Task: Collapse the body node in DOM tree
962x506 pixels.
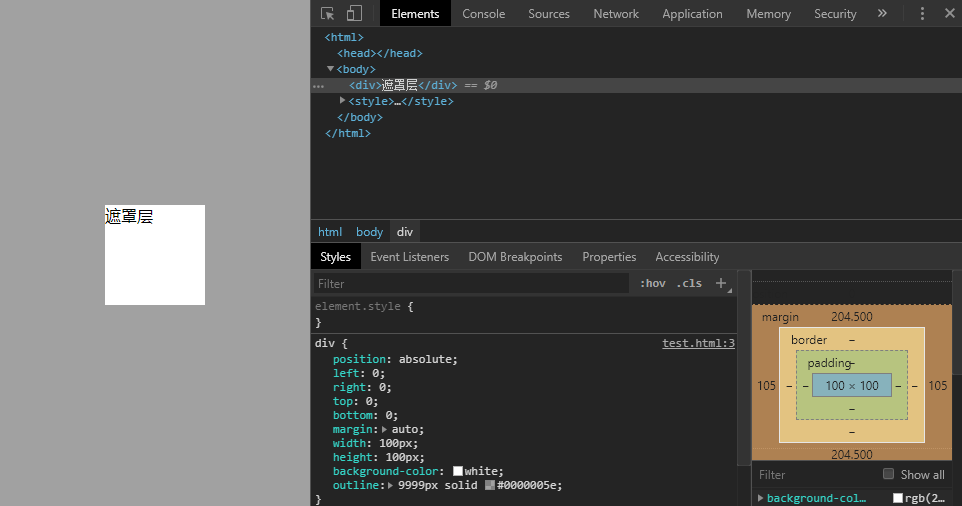Action: click(330, 69)
